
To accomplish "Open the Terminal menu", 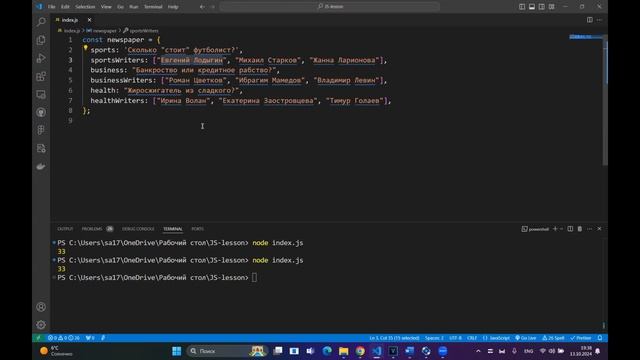I will [x=153, y=7].
